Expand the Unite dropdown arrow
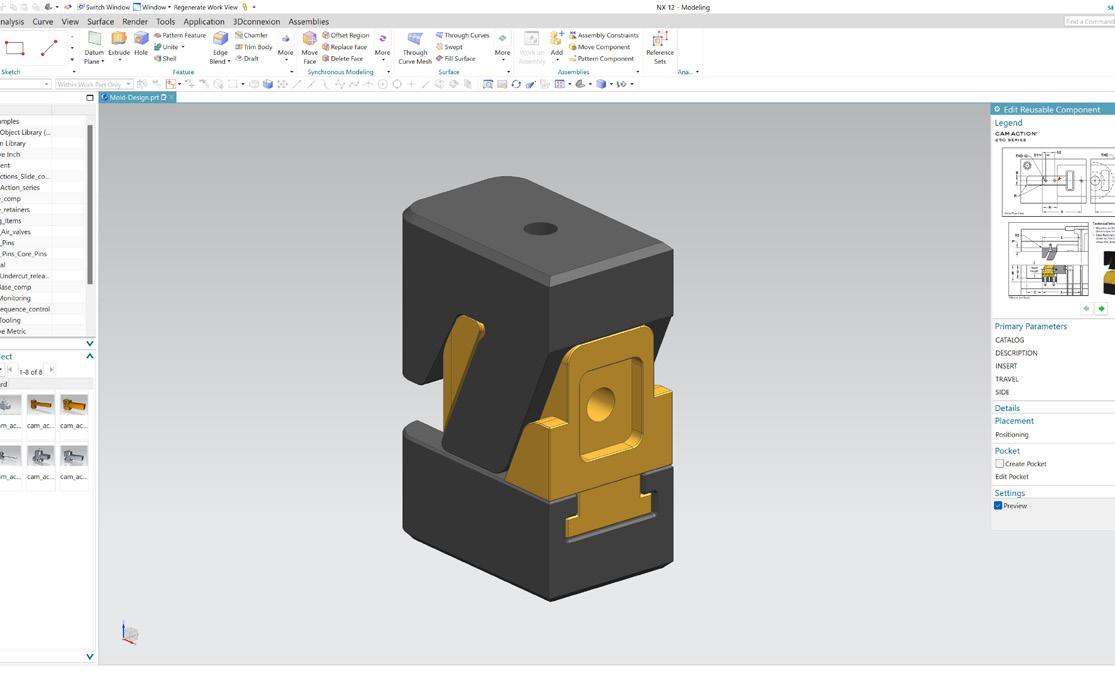The image size is (1115, 674). pos(183,47)
